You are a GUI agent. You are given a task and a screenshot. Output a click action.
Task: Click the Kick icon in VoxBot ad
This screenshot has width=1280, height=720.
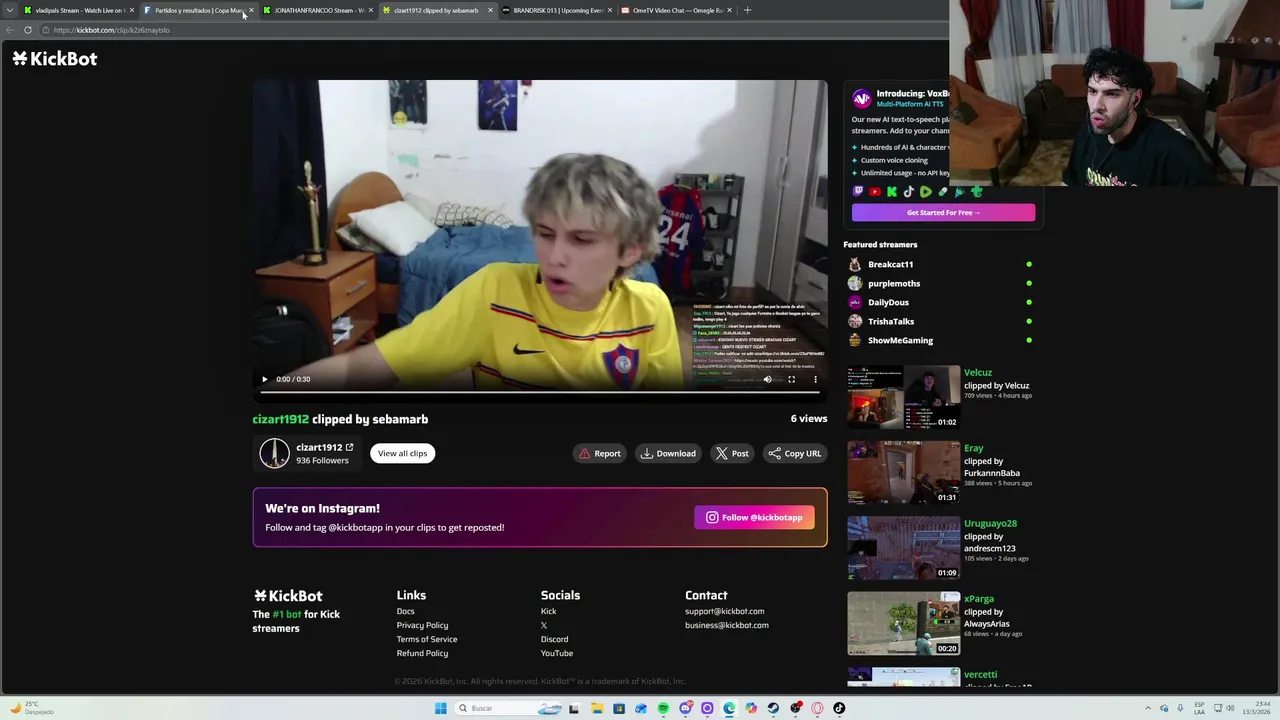[892, 192]
